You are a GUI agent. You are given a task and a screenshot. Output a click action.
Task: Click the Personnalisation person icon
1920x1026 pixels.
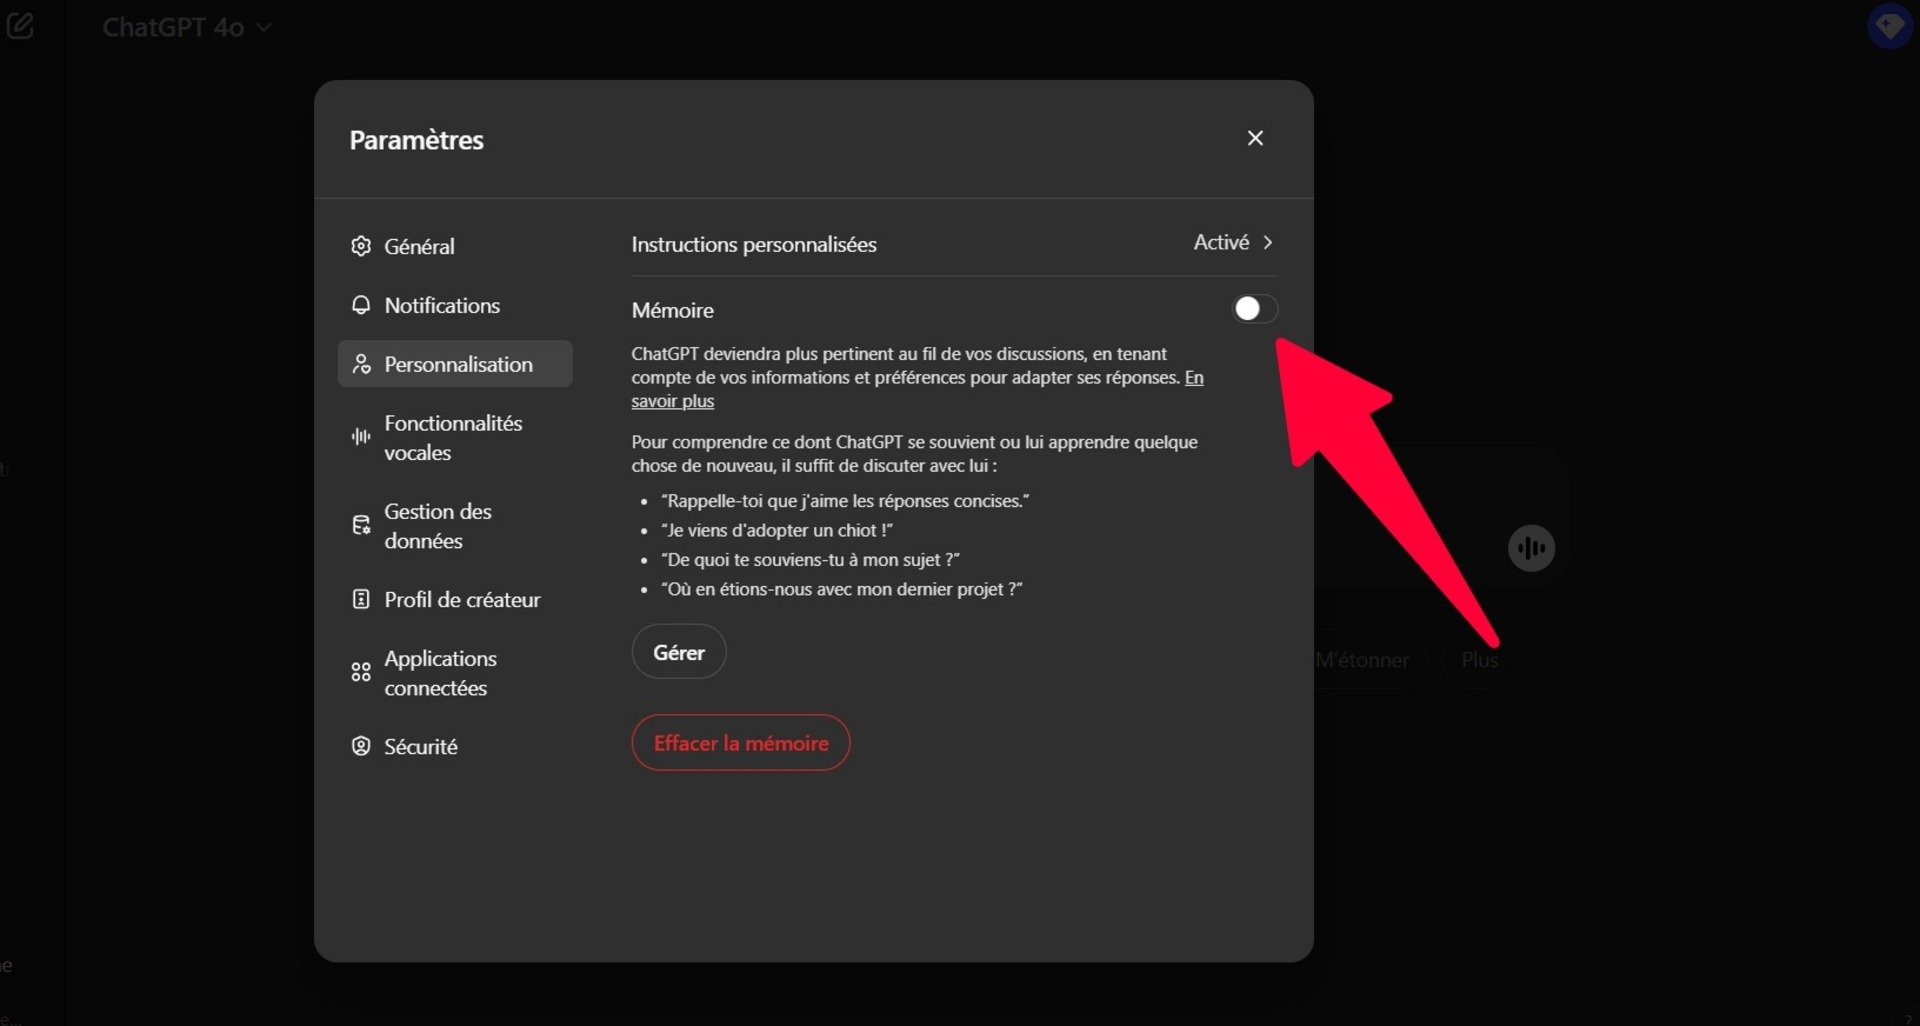click(x=361, y=364)
